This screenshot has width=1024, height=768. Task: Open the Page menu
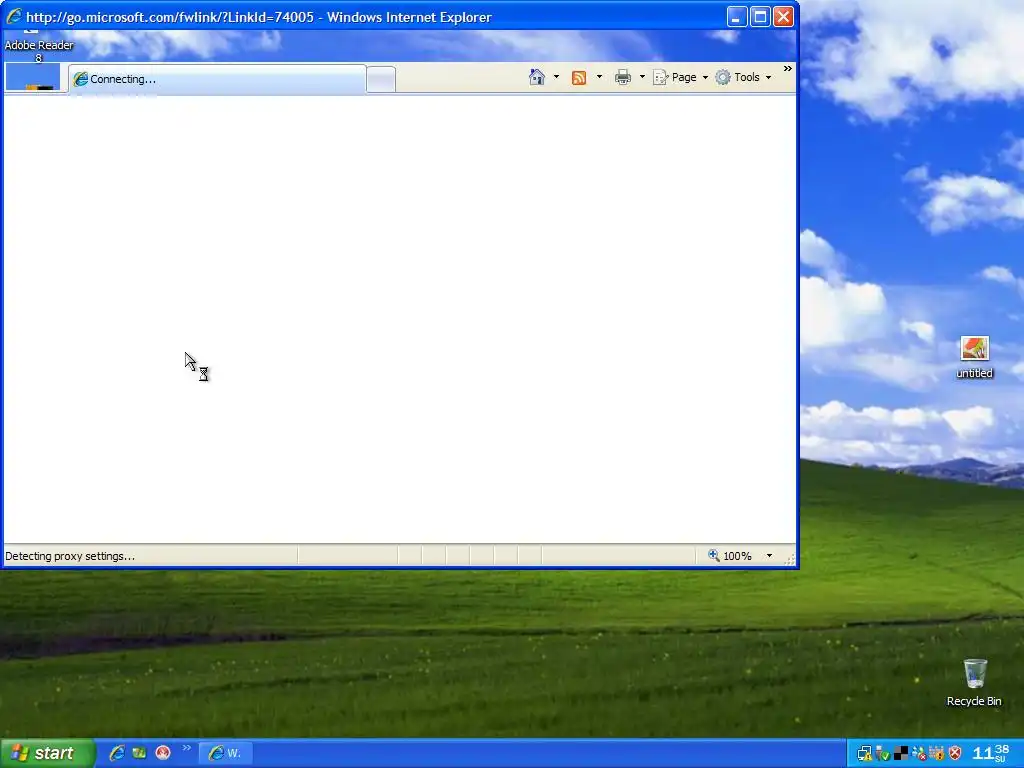(x=680, y=77)
